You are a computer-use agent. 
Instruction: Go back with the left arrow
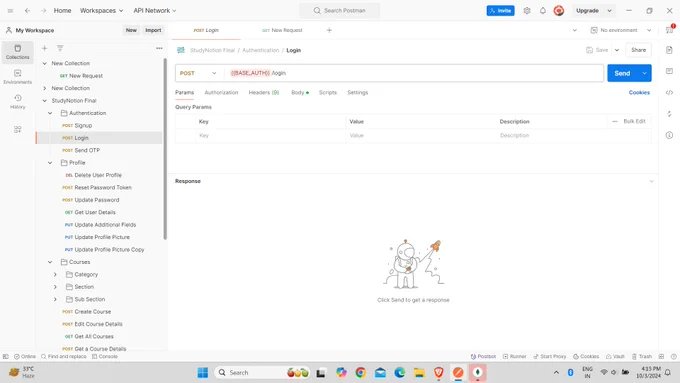[27, 10]
